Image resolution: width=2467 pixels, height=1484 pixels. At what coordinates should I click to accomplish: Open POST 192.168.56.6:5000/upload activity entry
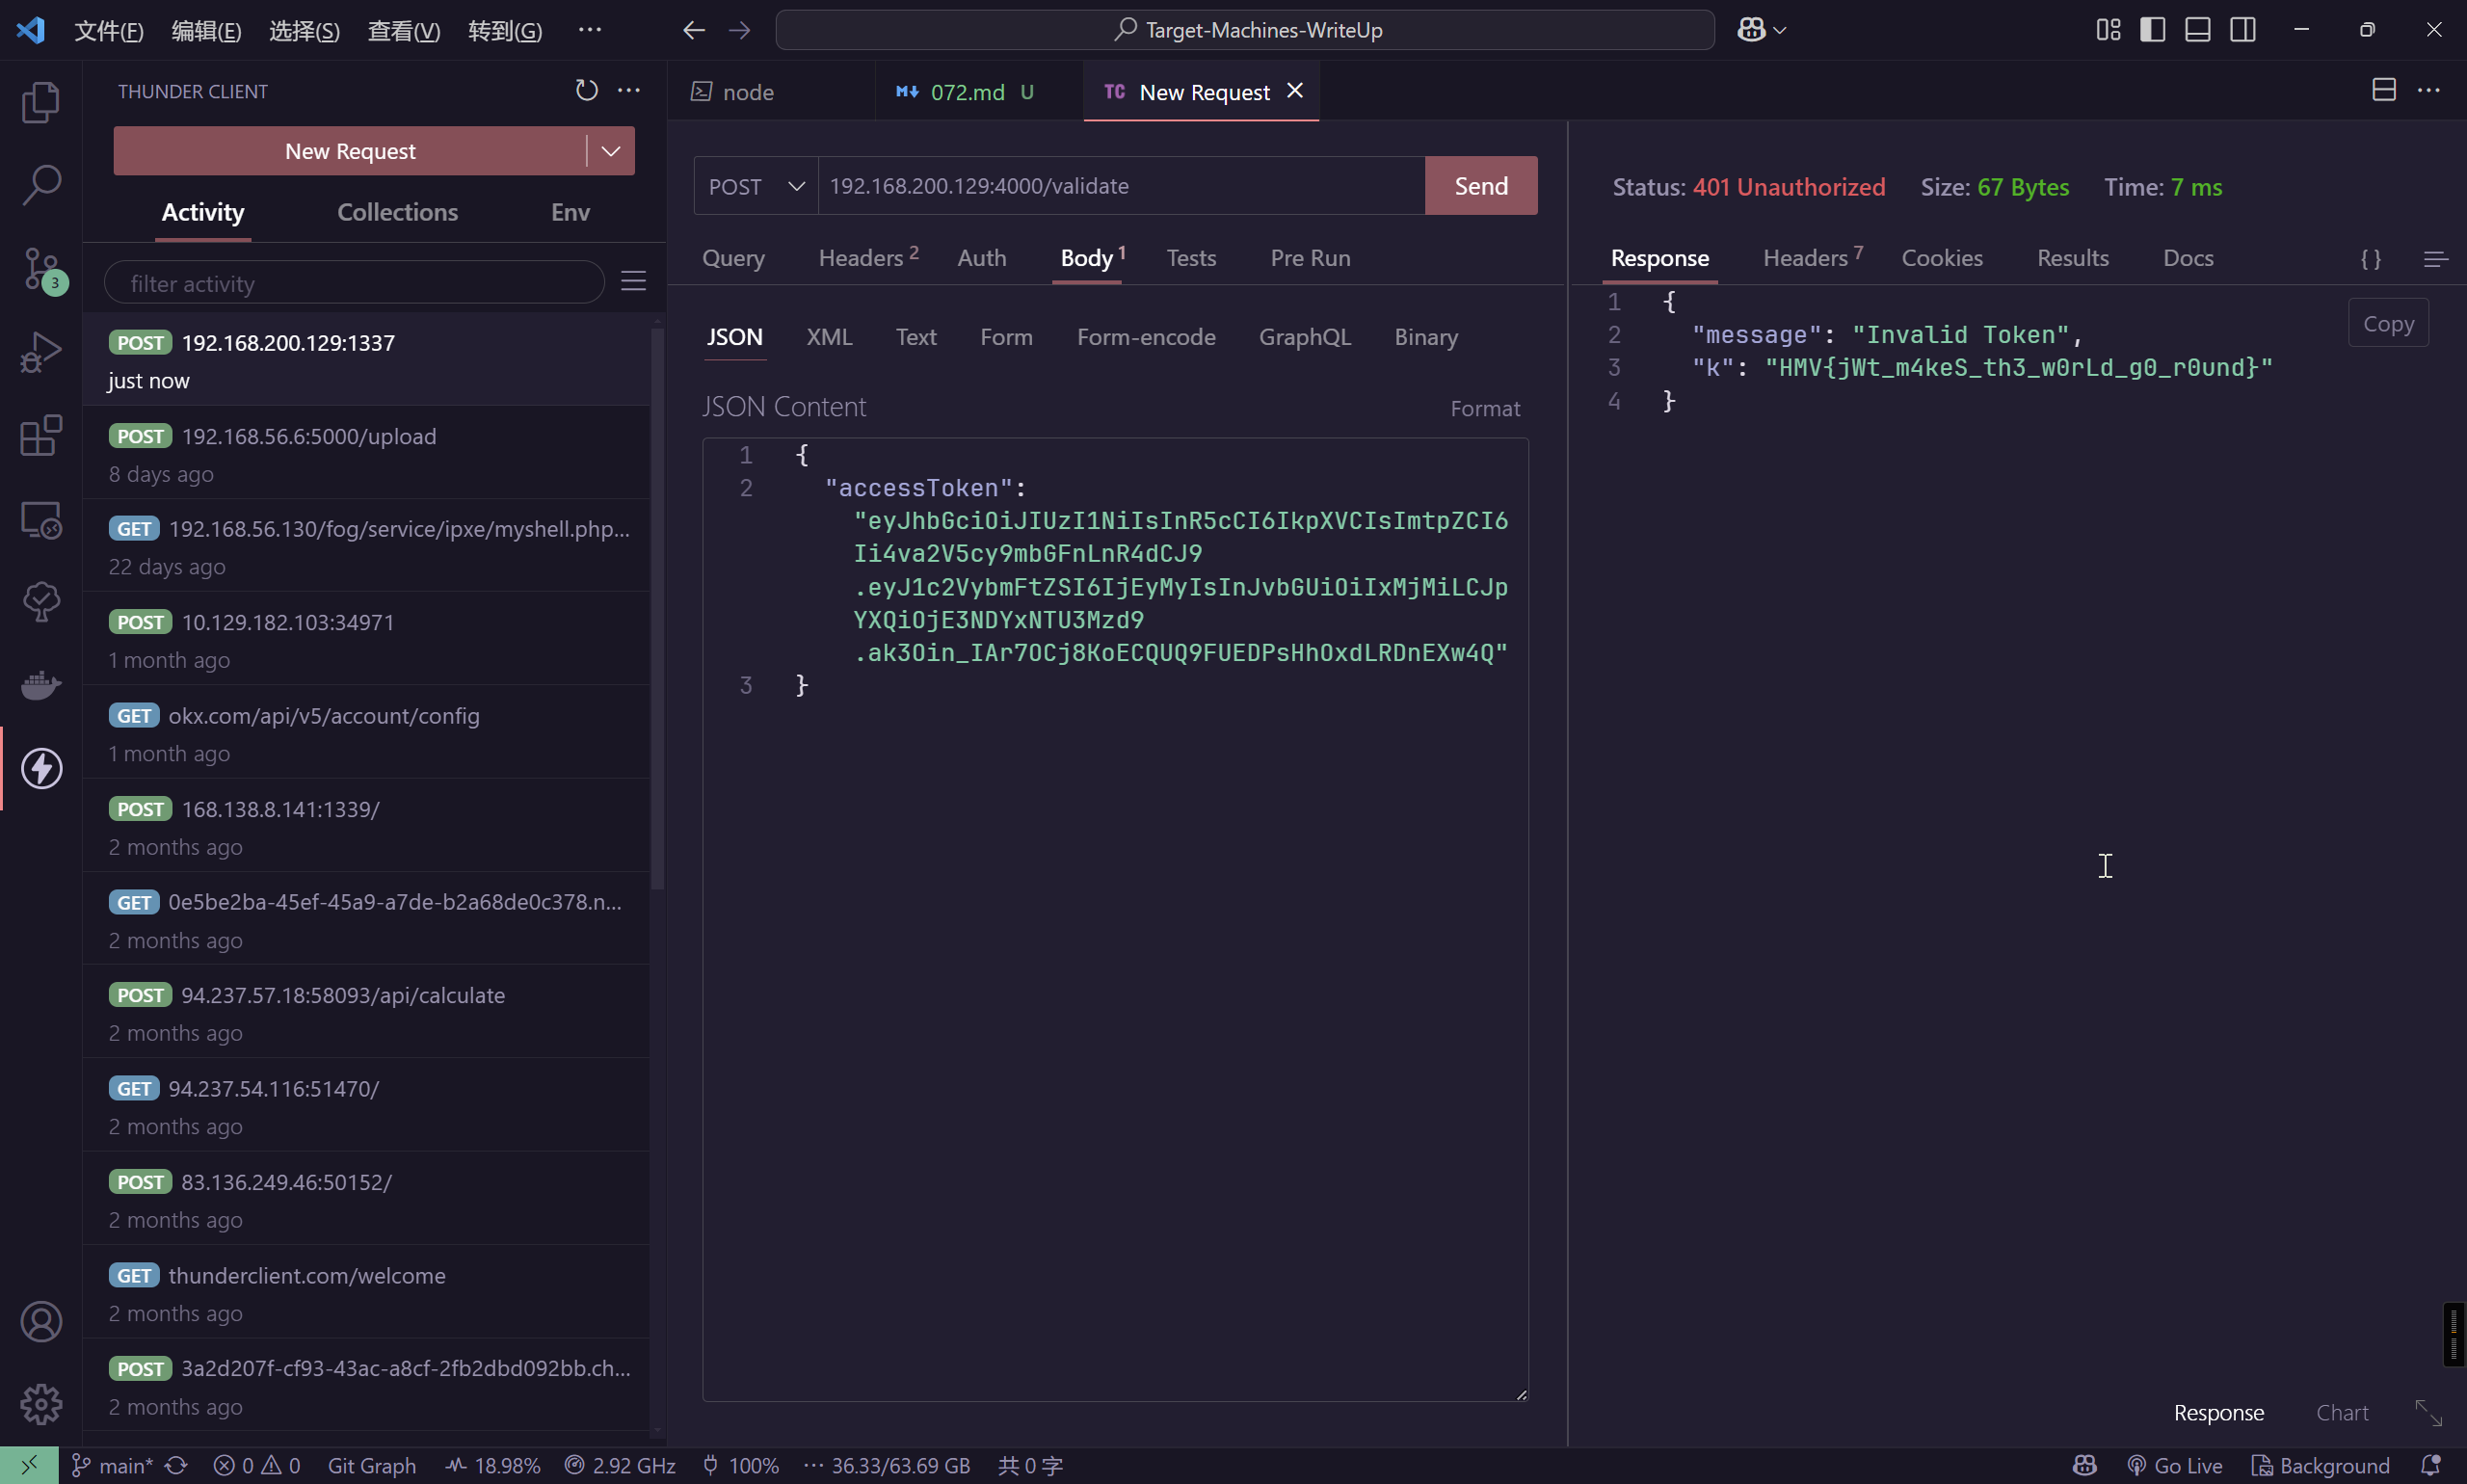tap(366, 454)
